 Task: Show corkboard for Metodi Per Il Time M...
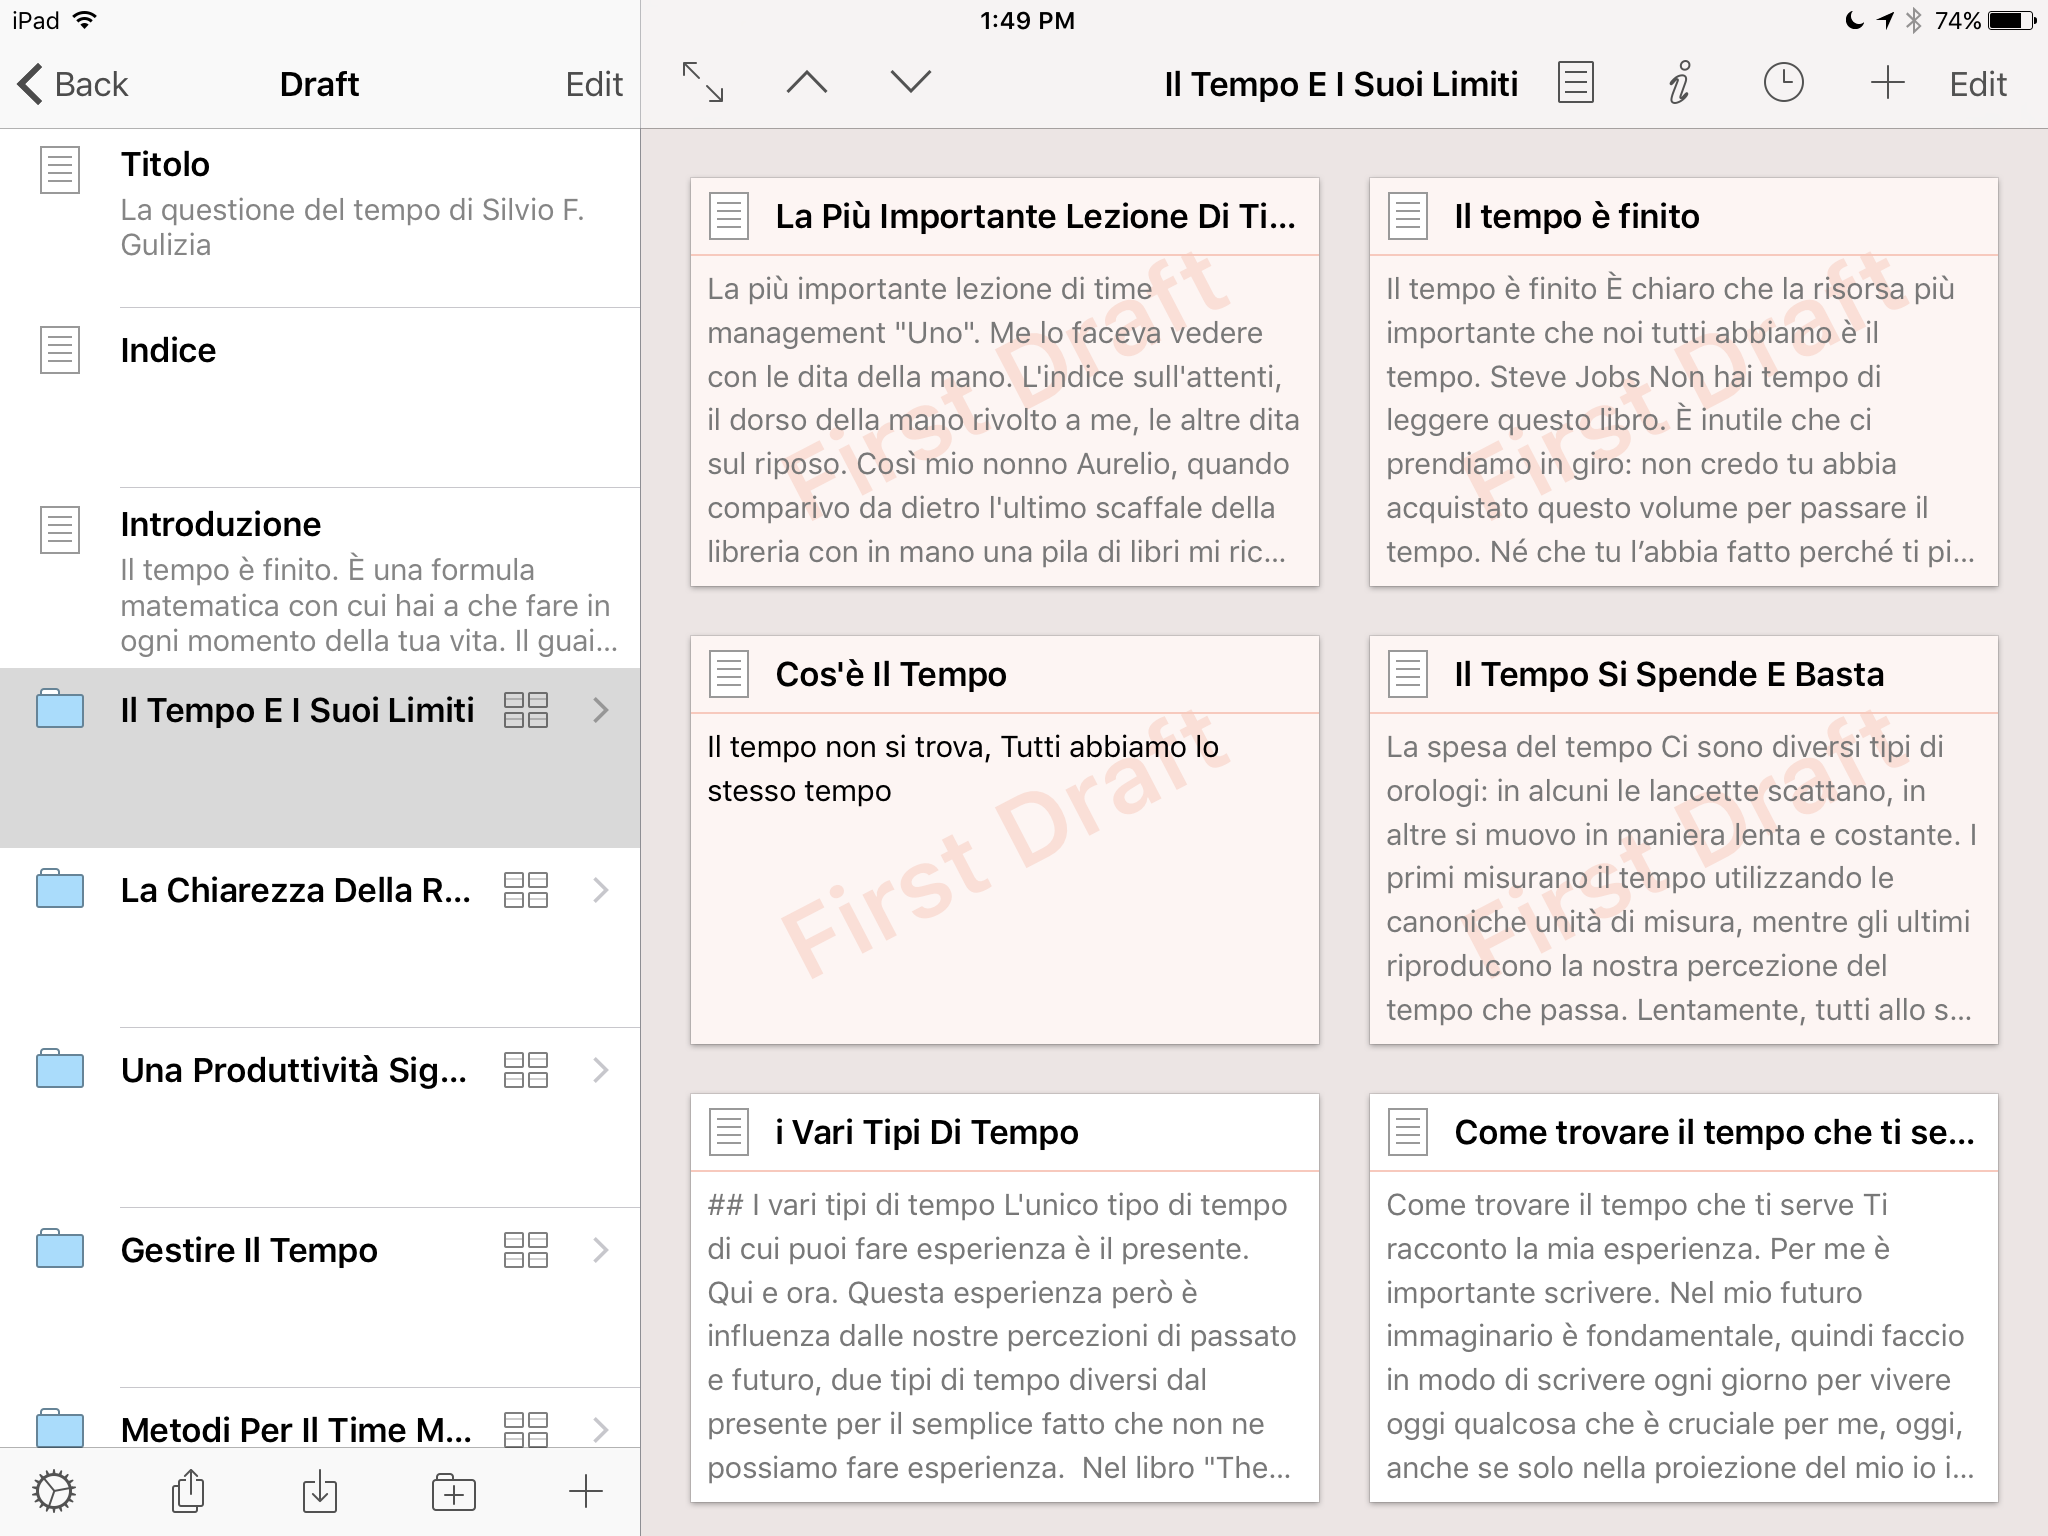526,1429
